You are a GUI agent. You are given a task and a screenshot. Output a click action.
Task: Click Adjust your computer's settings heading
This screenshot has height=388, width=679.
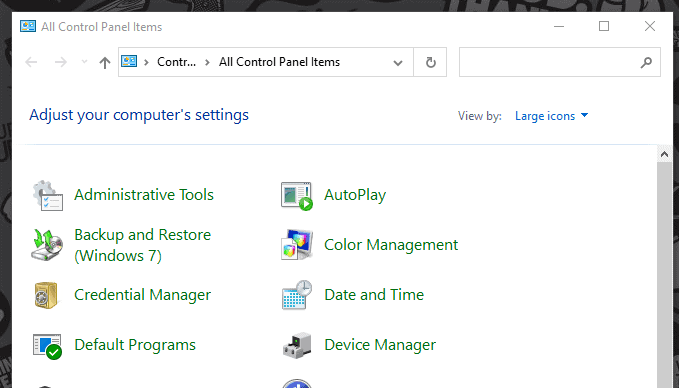pos(139,115)
